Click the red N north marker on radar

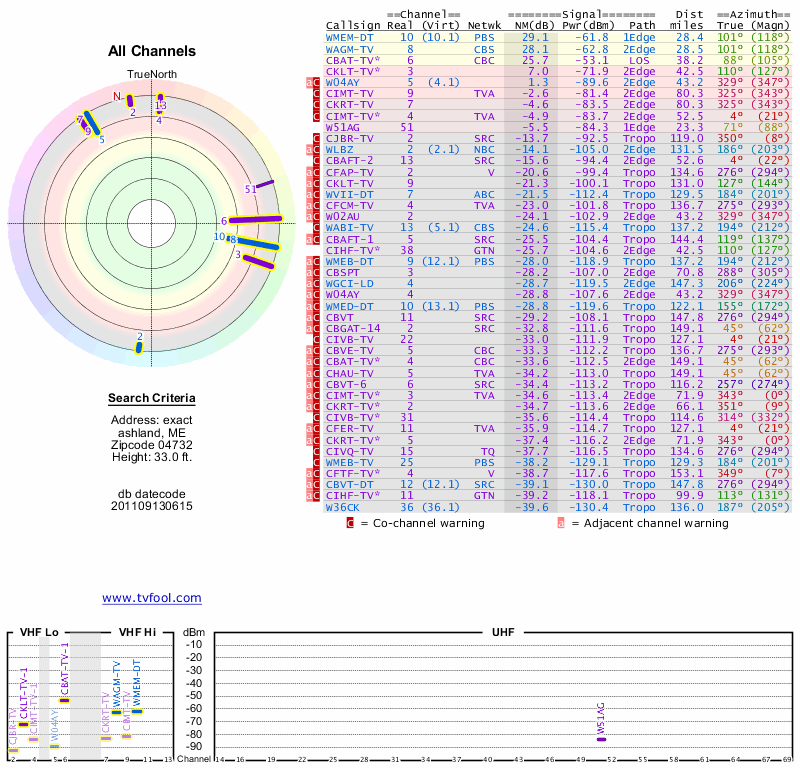(x=116, y=97)
